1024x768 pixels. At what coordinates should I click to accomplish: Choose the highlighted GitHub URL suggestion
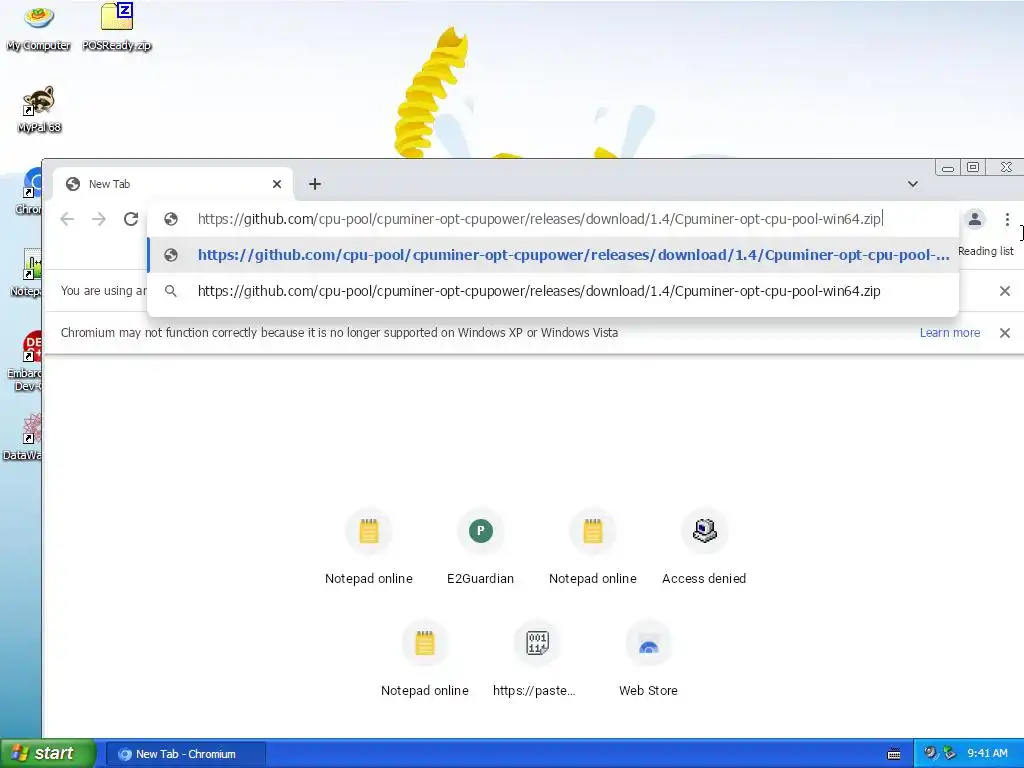pos(553,255)
